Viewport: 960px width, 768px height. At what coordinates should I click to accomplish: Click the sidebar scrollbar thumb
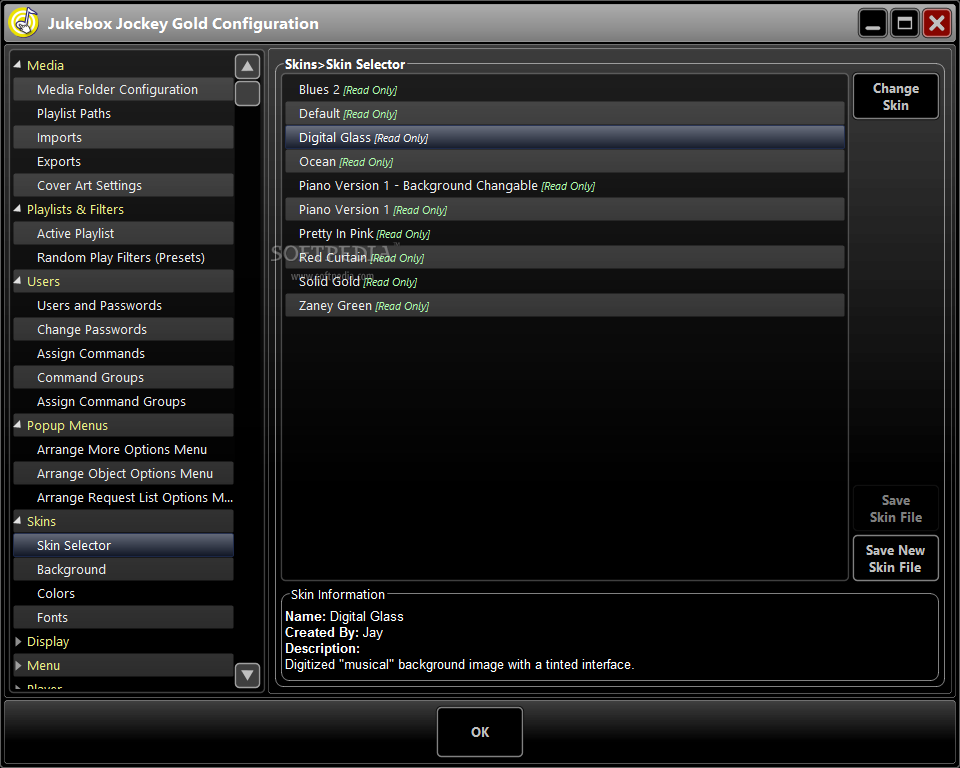(247, 94)
